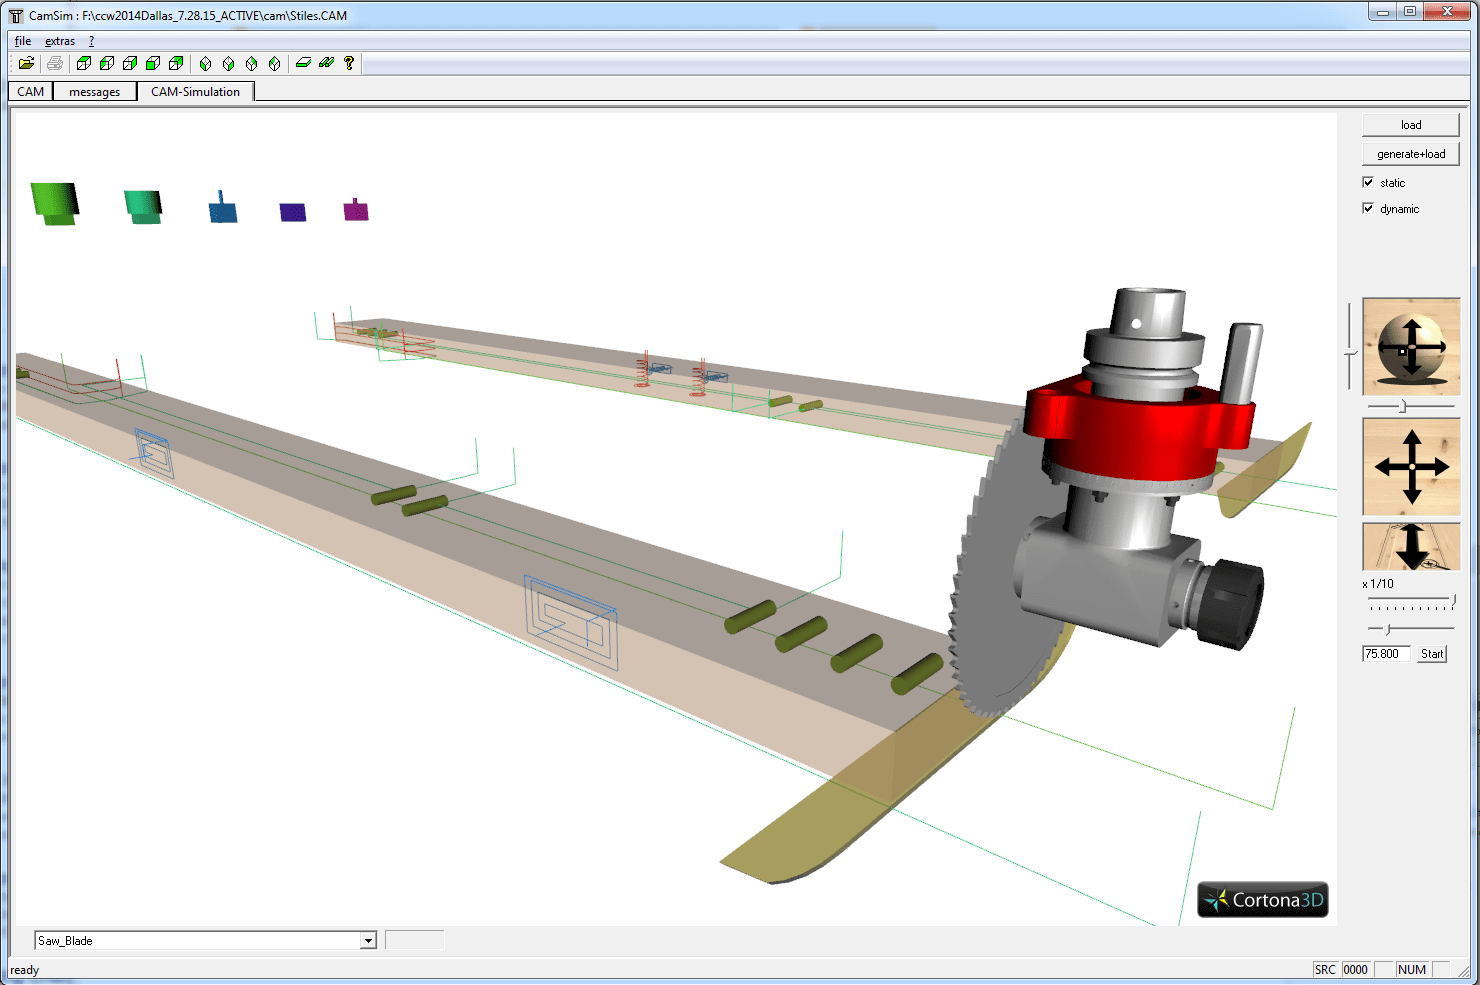Open the extras menu
Viewport: 1480px width, 985px height.
click(59, 40)
